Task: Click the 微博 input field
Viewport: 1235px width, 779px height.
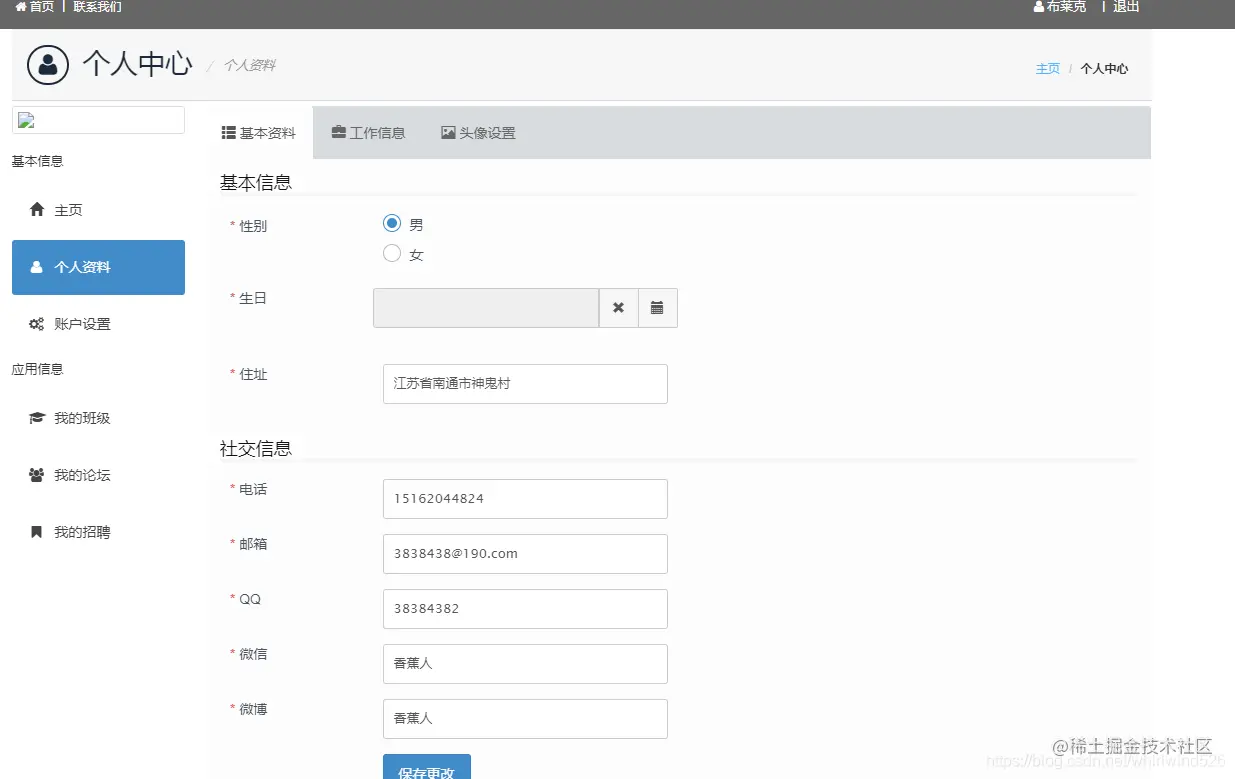Action: [525, 719]
